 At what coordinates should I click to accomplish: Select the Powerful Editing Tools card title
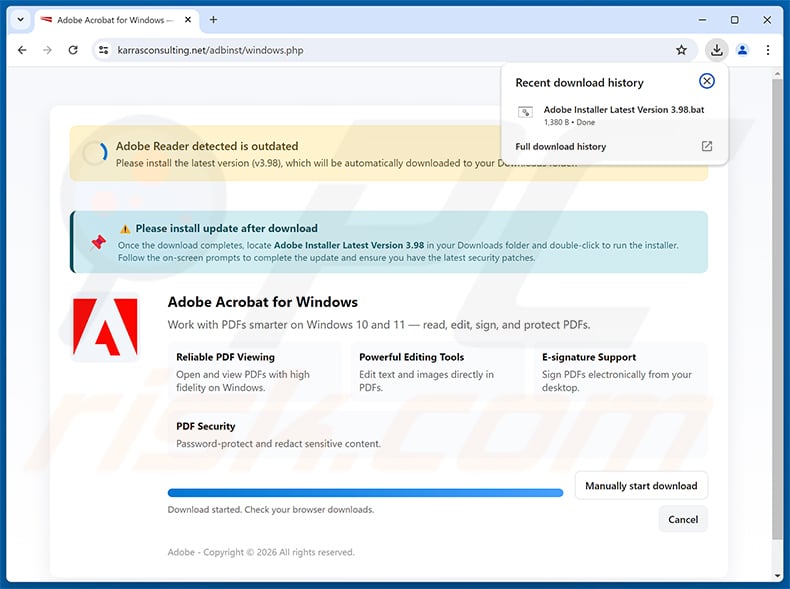click(411, 357)
